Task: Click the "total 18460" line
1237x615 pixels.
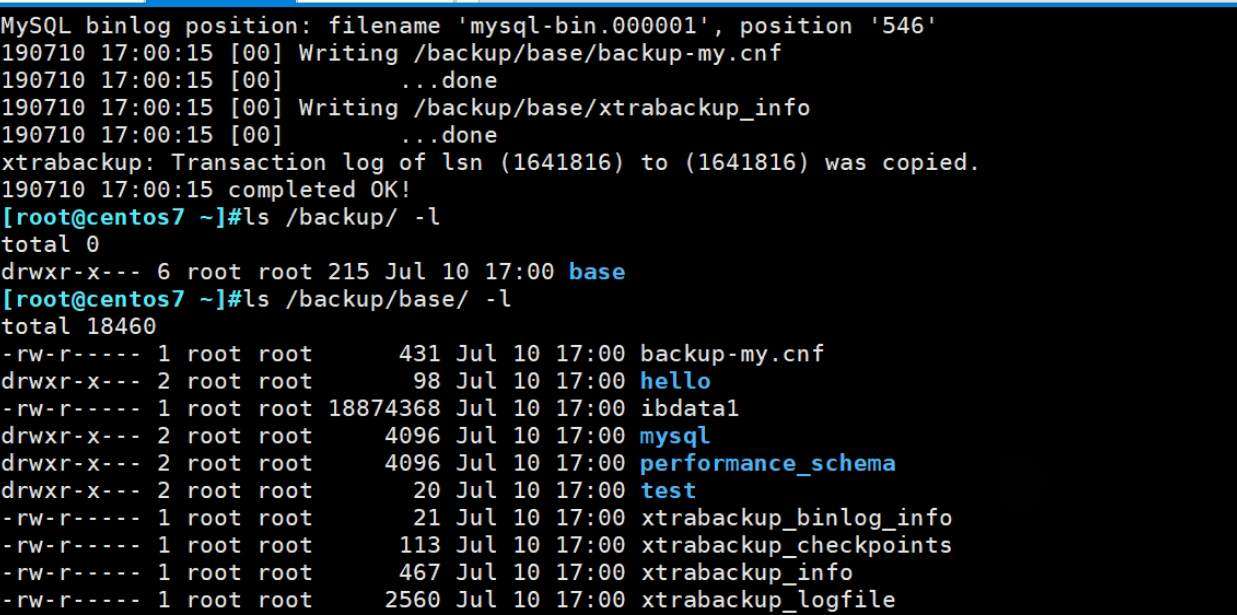Action: point(79,326)
